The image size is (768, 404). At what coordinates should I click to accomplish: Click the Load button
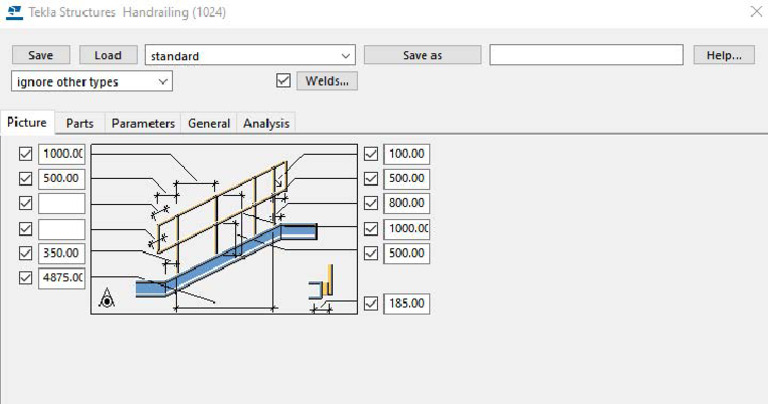(x=108, y=55)
